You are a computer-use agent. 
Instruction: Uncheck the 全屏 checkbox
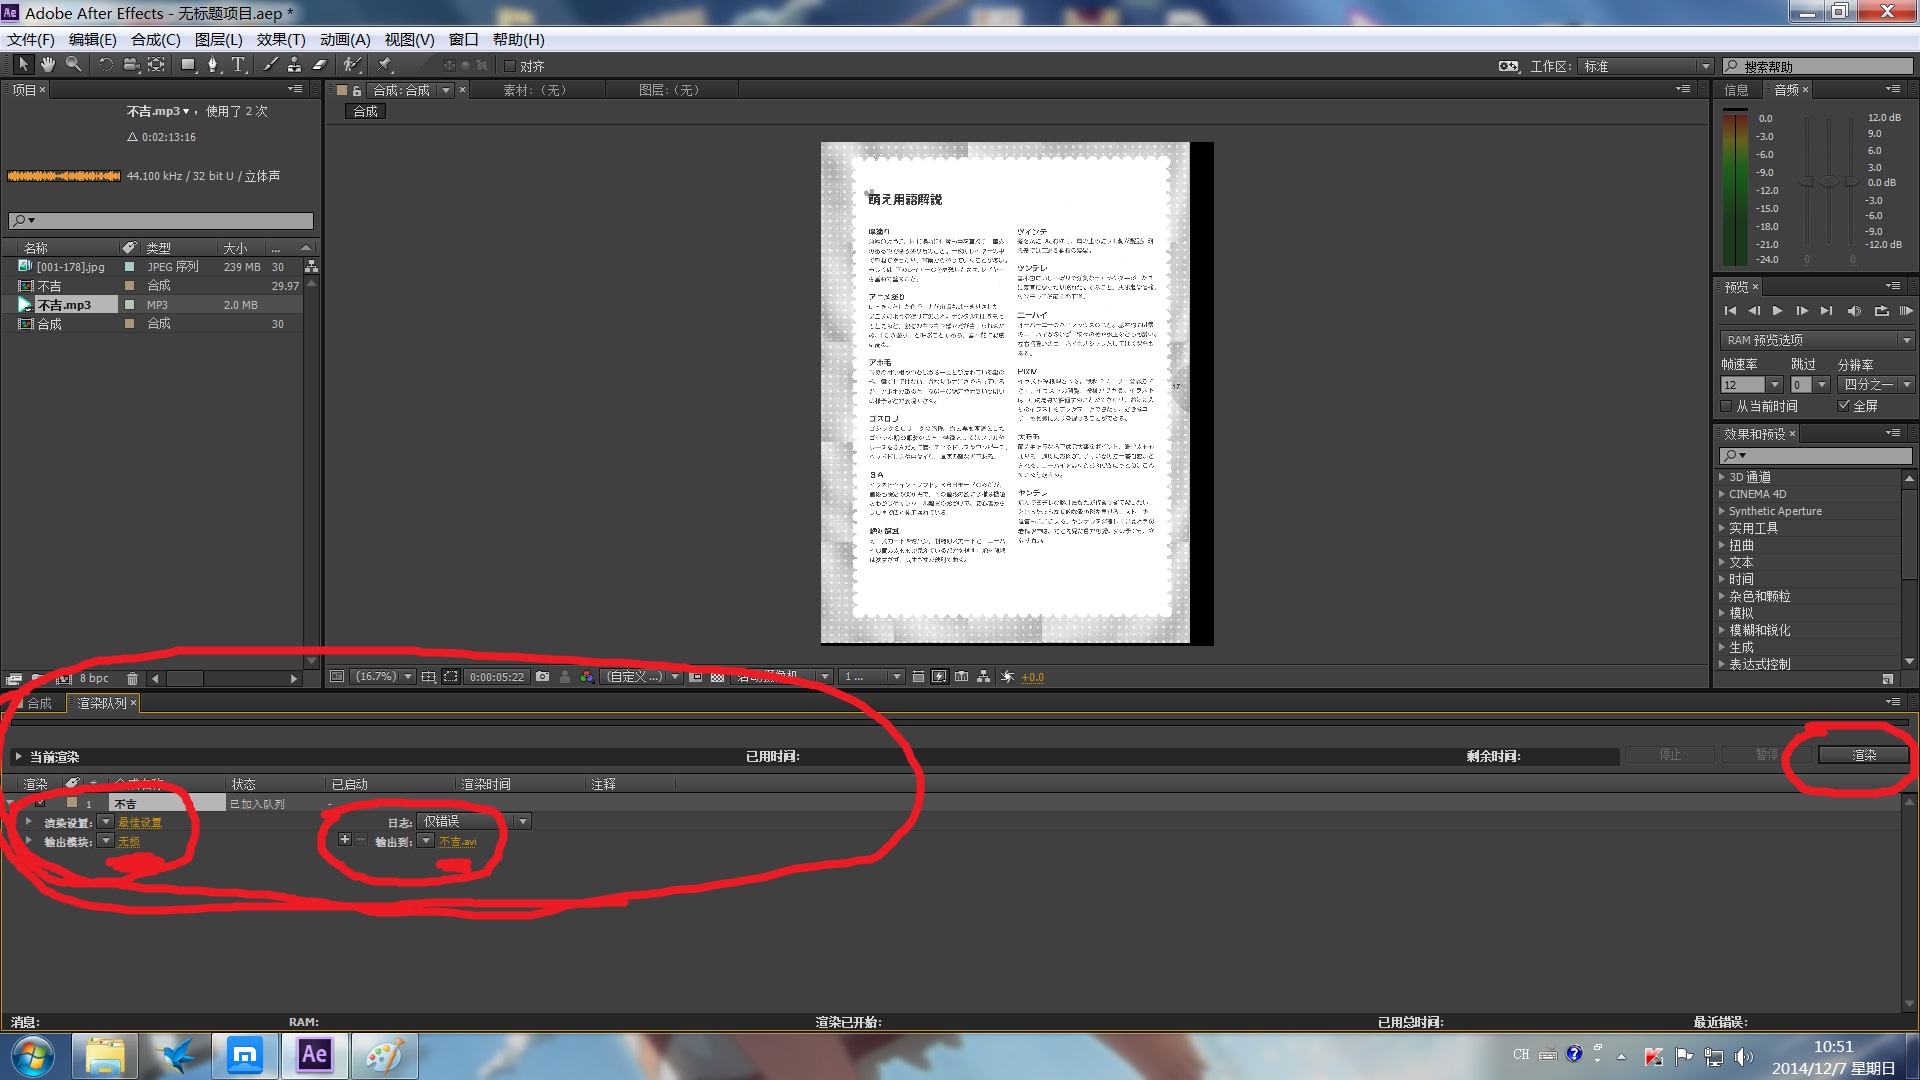pos(1843,406)
